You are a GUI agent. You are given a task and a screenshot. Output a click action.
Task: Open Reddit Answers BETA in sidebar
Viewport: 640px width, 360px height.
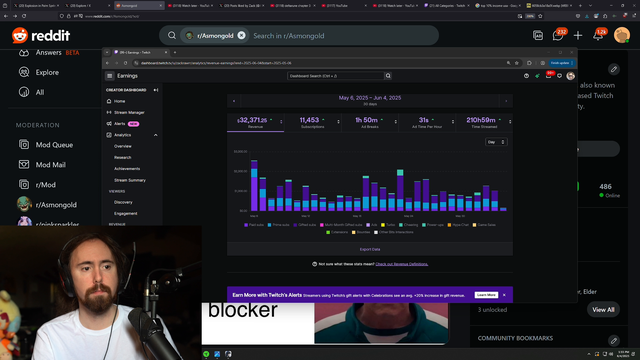click(x=49, y=53)
